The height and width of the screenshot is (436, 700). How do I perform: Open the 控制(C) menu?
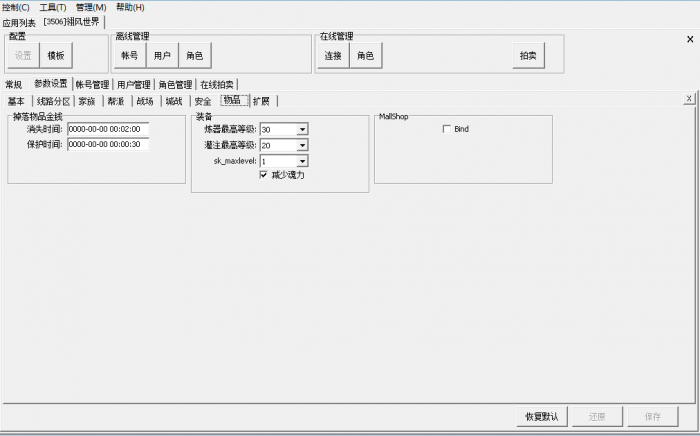17,7
